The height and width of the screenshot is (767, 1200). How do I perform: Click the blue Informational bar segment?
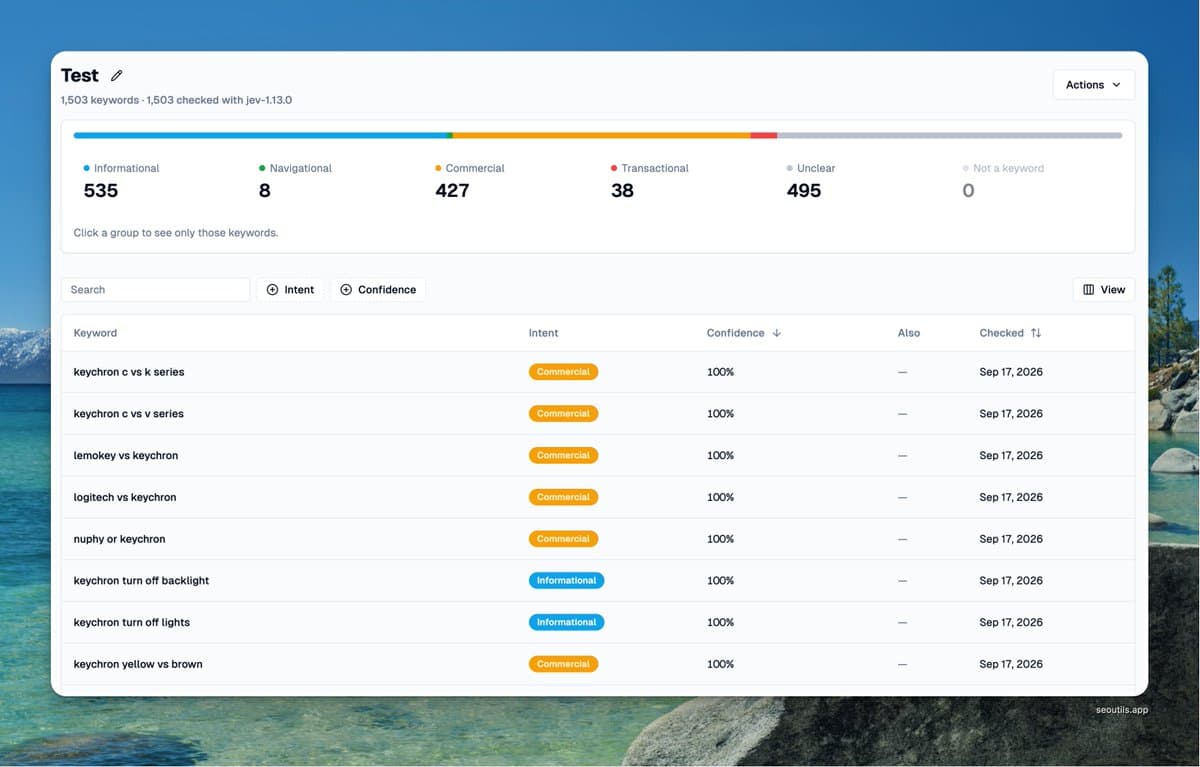click(x=261, y=135)
